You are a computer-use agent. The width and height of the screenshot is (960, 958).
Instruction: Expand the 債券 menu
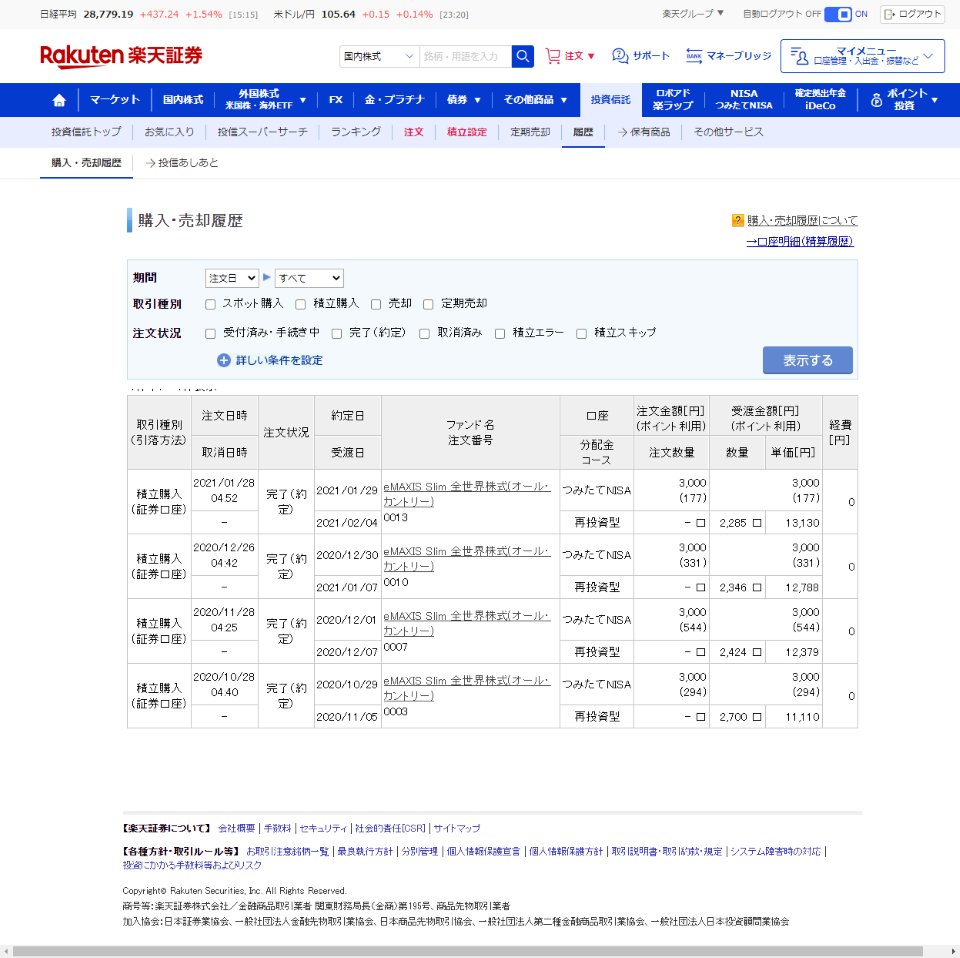[463, 100]
